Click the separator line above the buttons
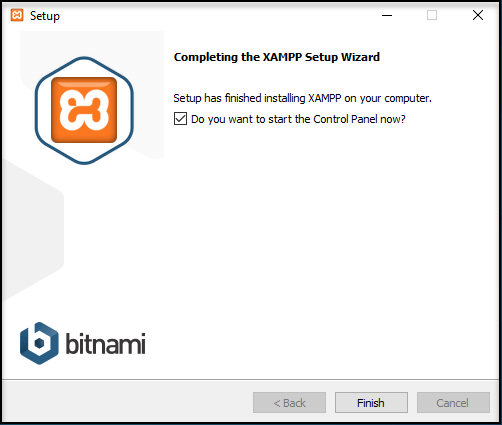 (x=251, y=379)
